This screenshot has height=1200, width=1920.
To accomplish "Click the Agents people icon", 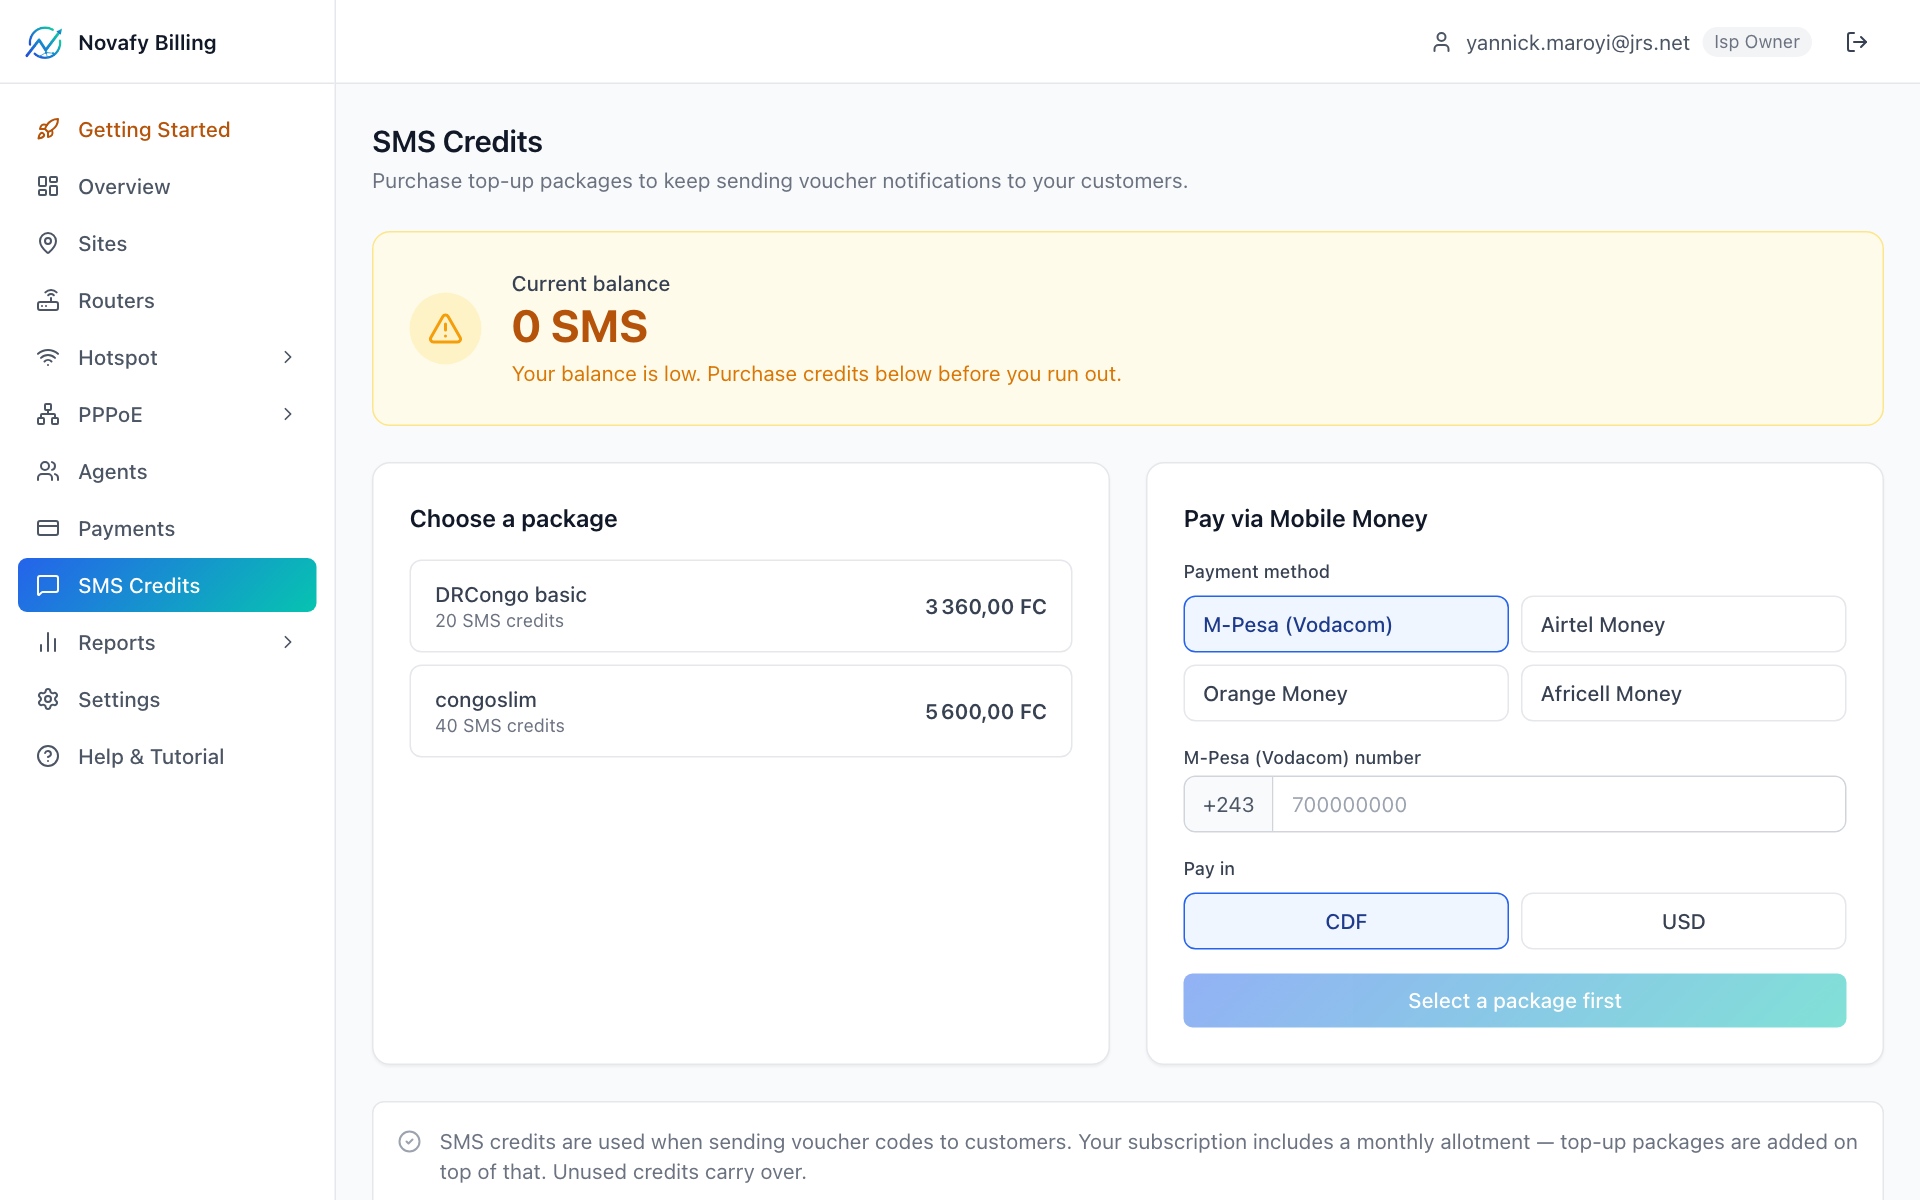I will click(x=48, y=471).
